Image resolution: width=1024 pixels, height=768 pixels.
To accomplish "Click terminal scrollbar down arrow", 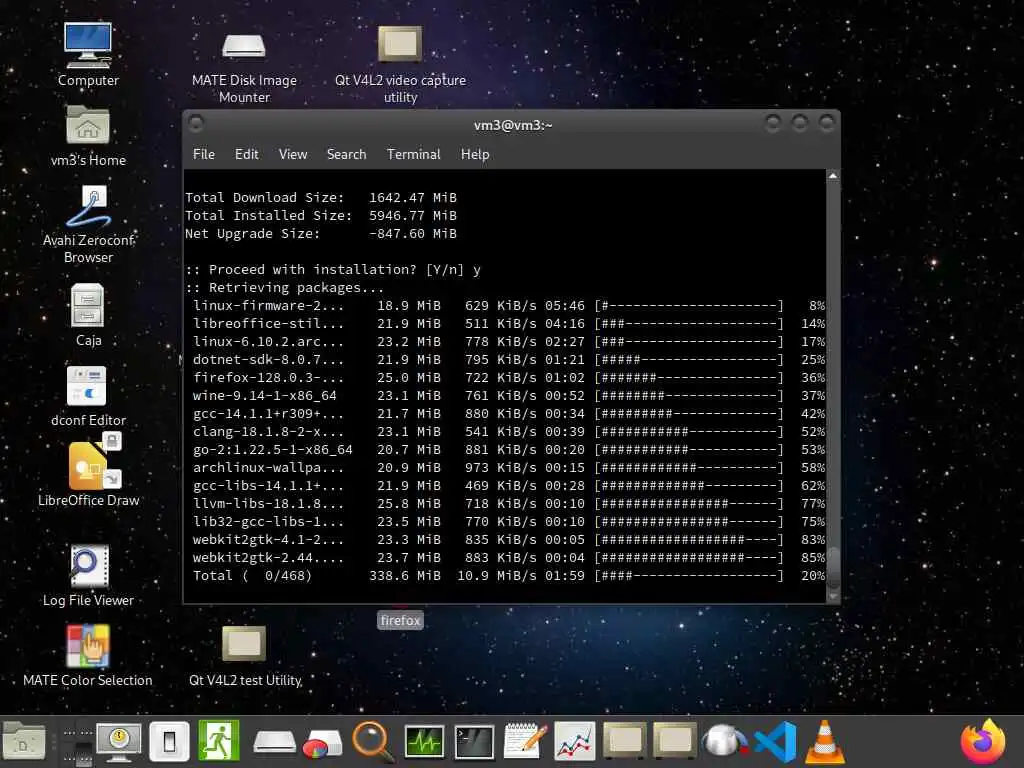I will click(x=833, y=596).
